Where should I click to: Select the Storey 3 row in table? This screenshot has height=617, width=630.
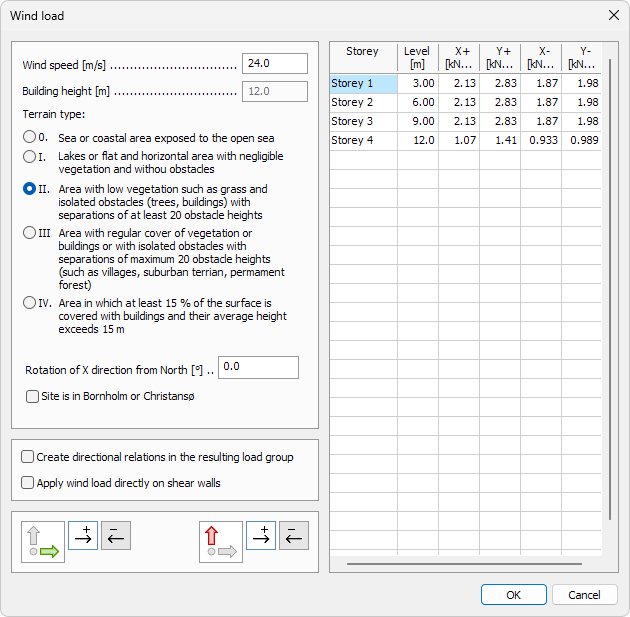pyautogui.click(x=364, y=121)
